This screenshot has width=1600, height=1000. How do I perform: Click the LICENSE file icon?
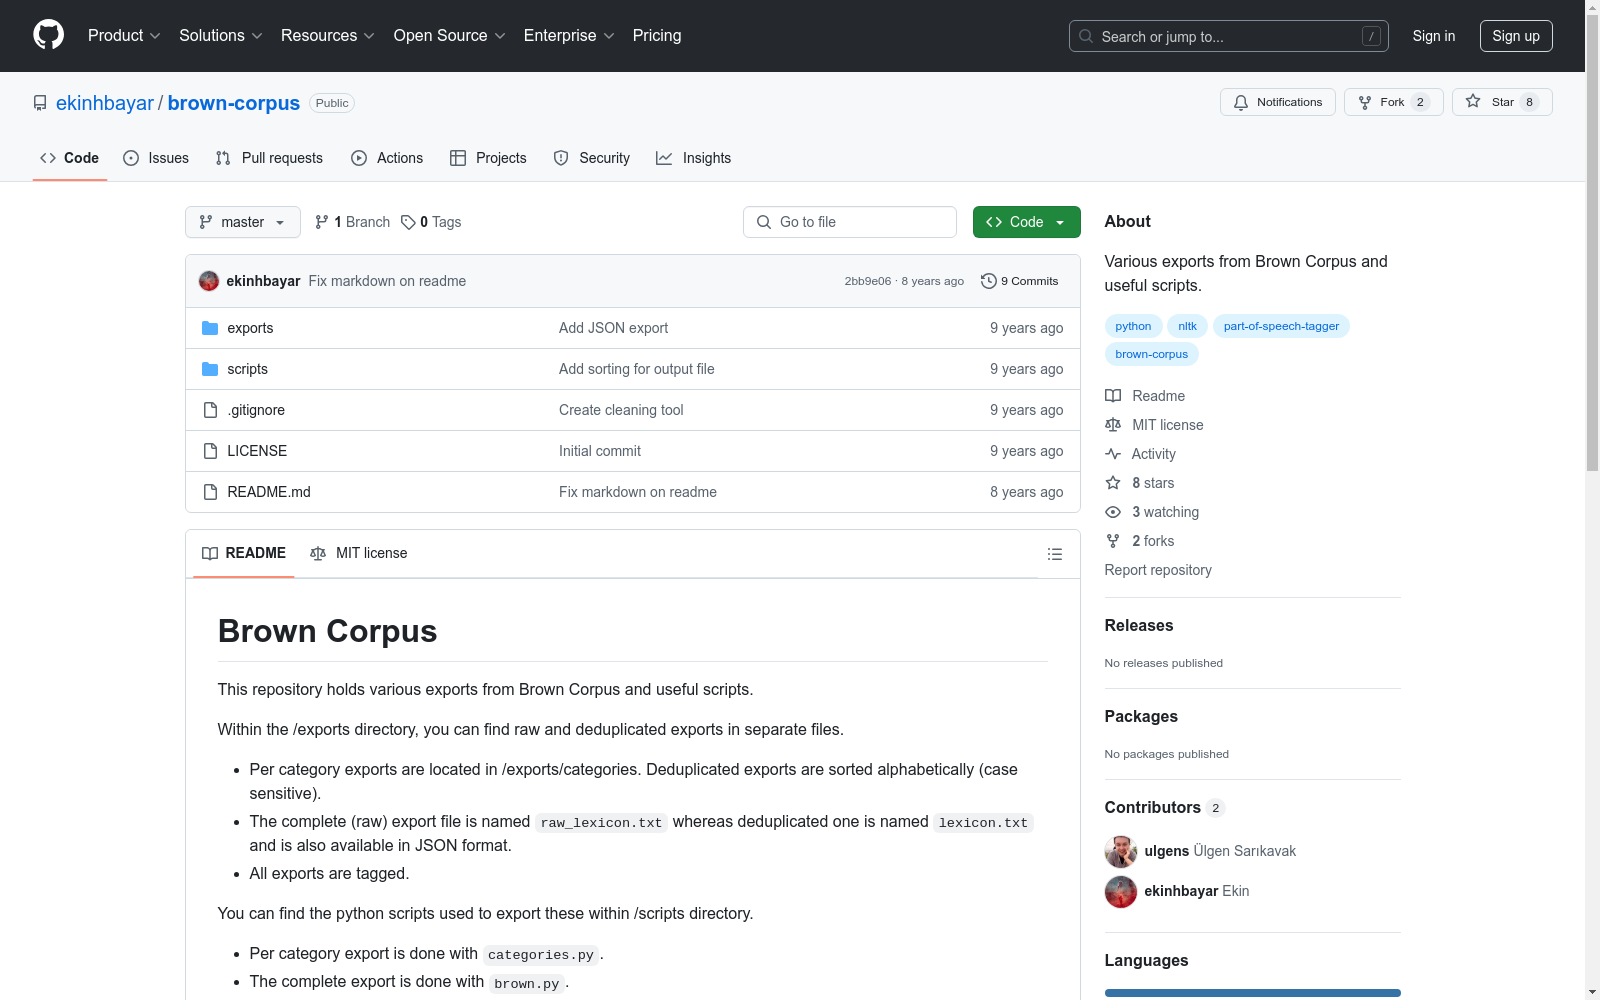210,451
